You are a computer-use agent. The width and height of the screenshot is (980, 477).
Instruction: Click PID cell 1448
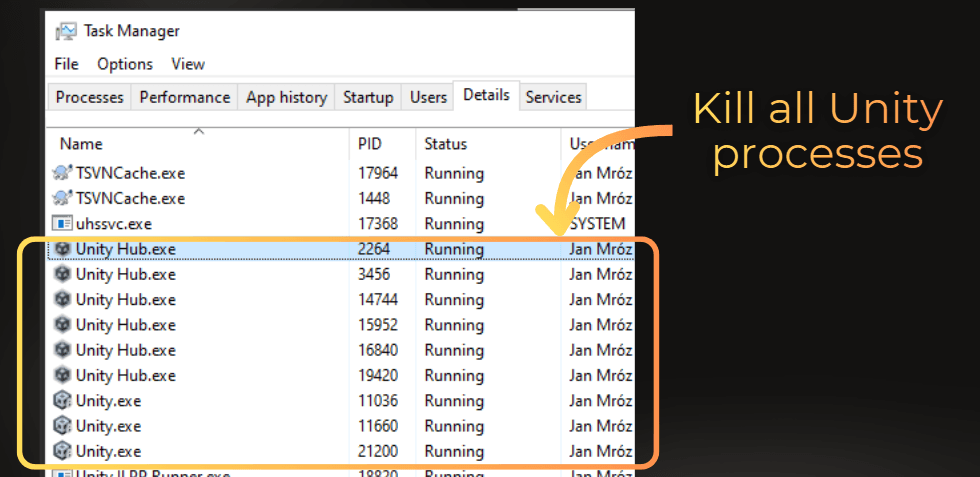click(x=374, y=198)
